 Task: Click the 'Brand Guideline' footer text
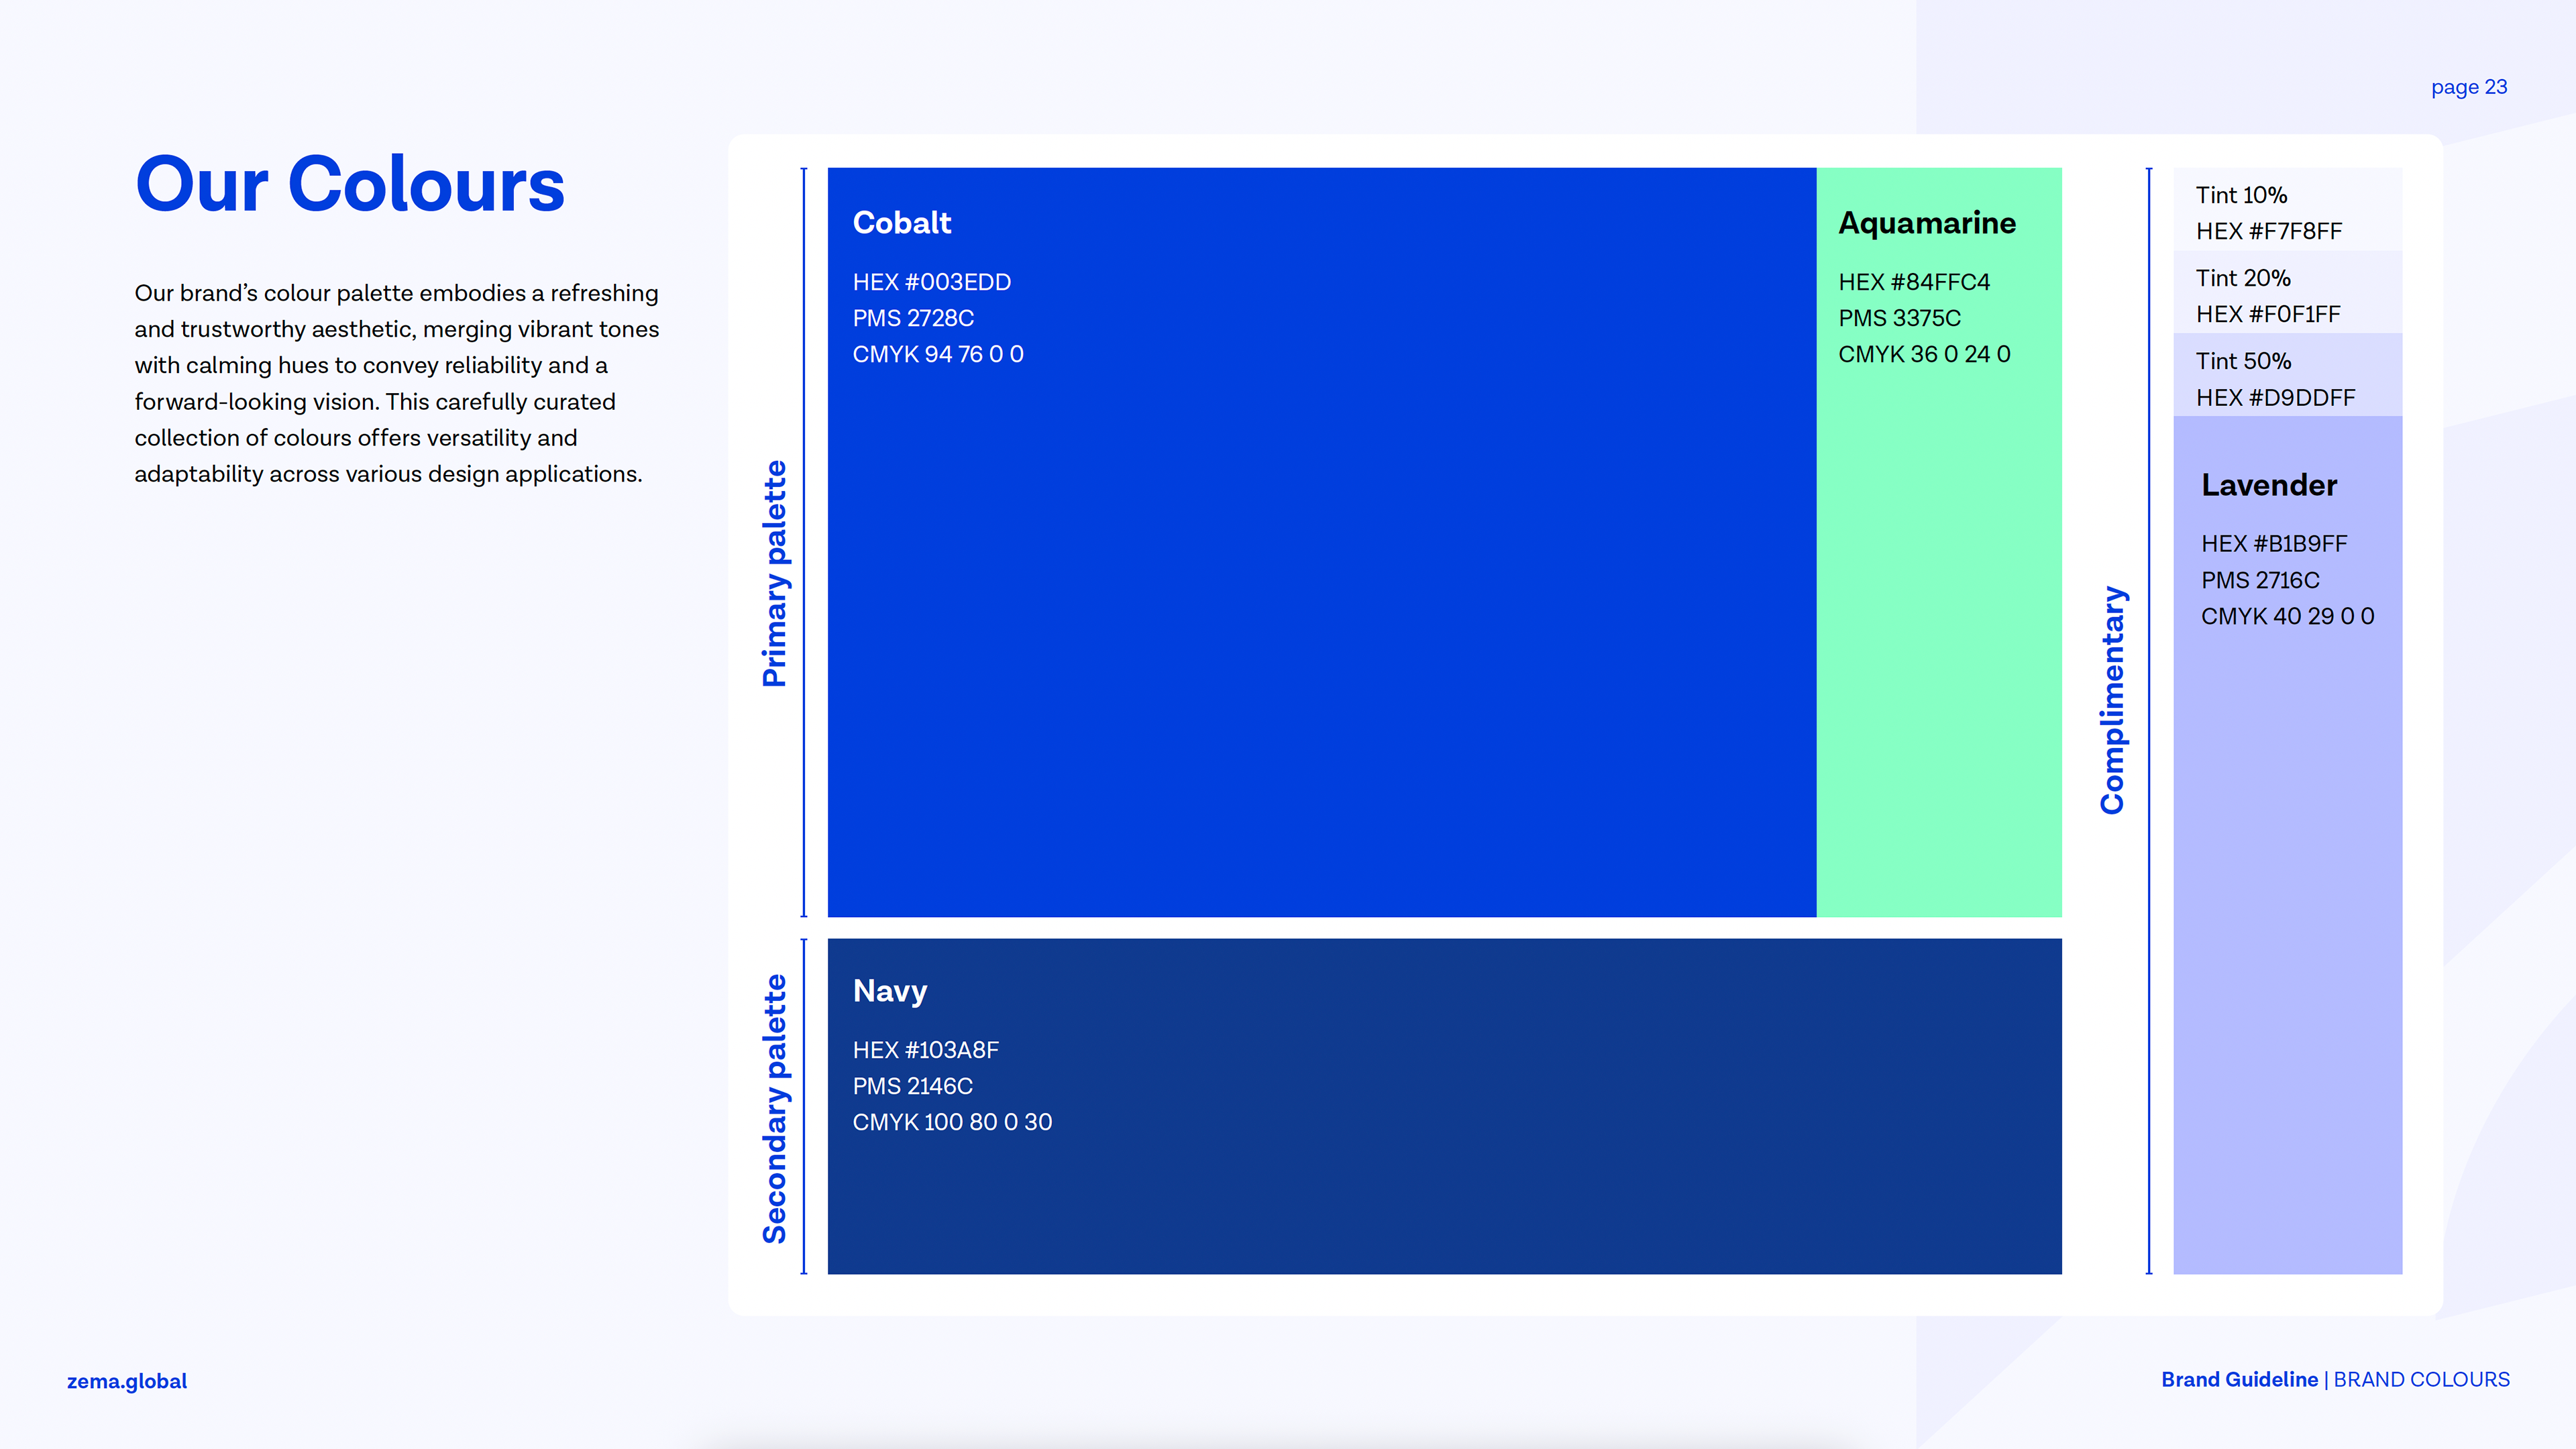(x=2239, y=1379)
